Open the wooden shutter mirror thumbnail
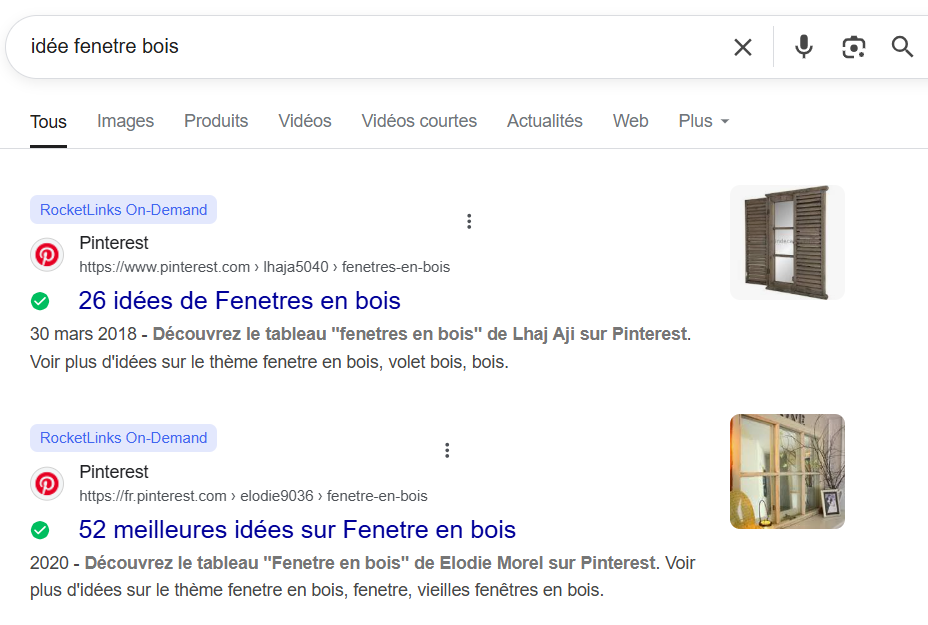Screen dimensions: 928x625 [787, 243]
